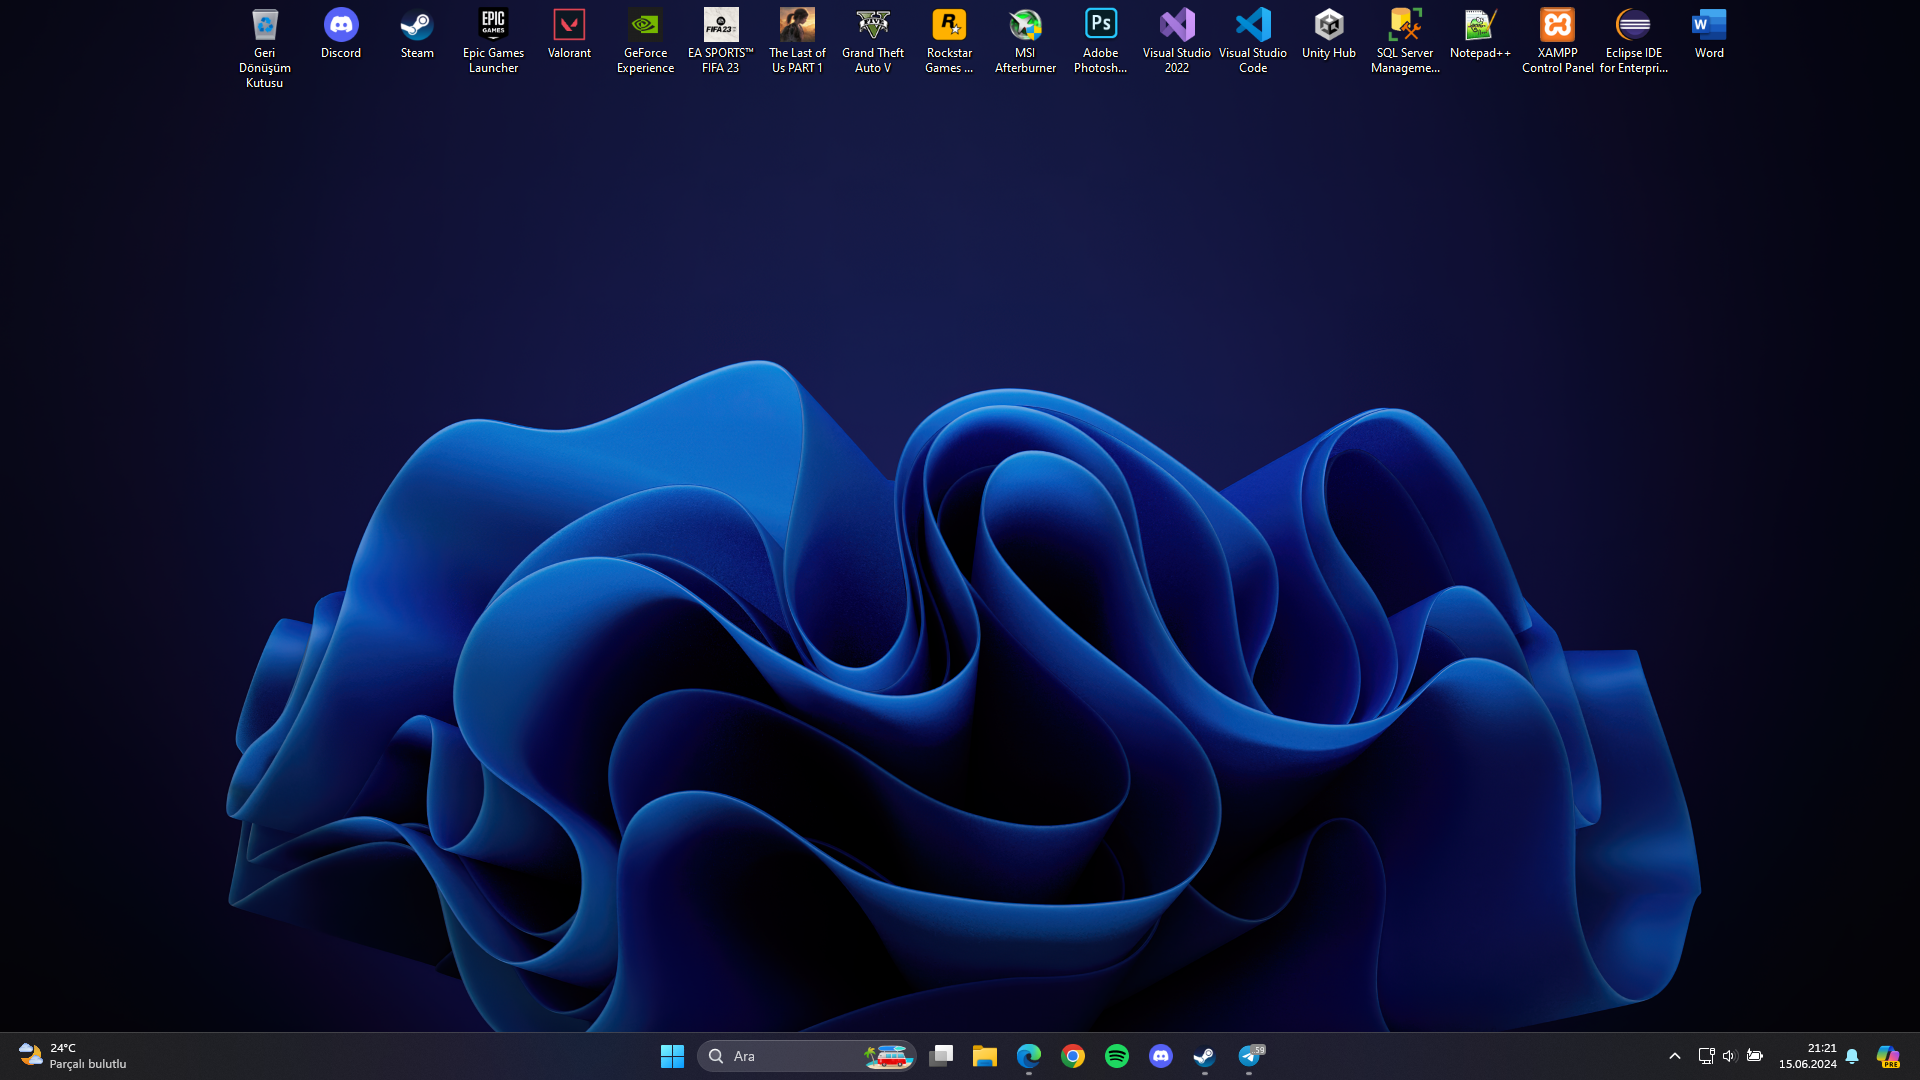
Task: Open Steam from the taskbar
Action: point(1205,1056)
